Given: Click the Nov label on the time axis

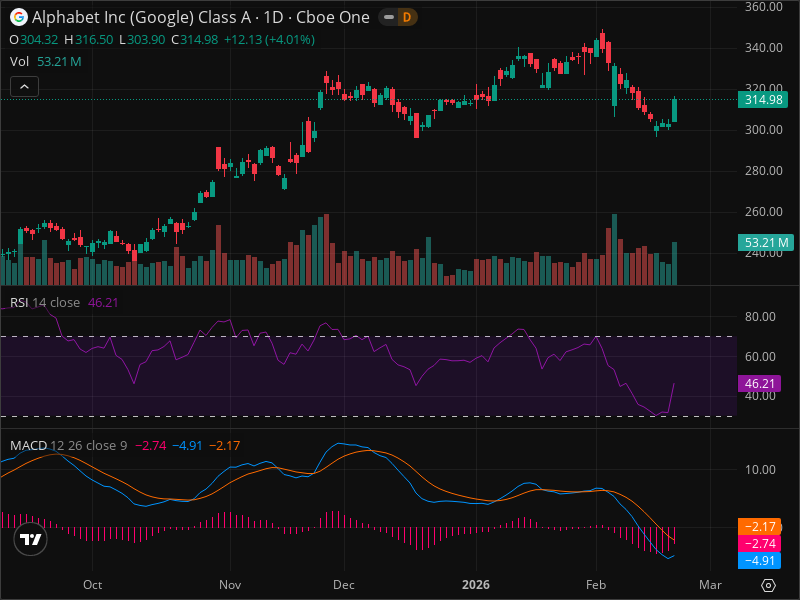Looking at the screenshot, I should tap(230, 585).
